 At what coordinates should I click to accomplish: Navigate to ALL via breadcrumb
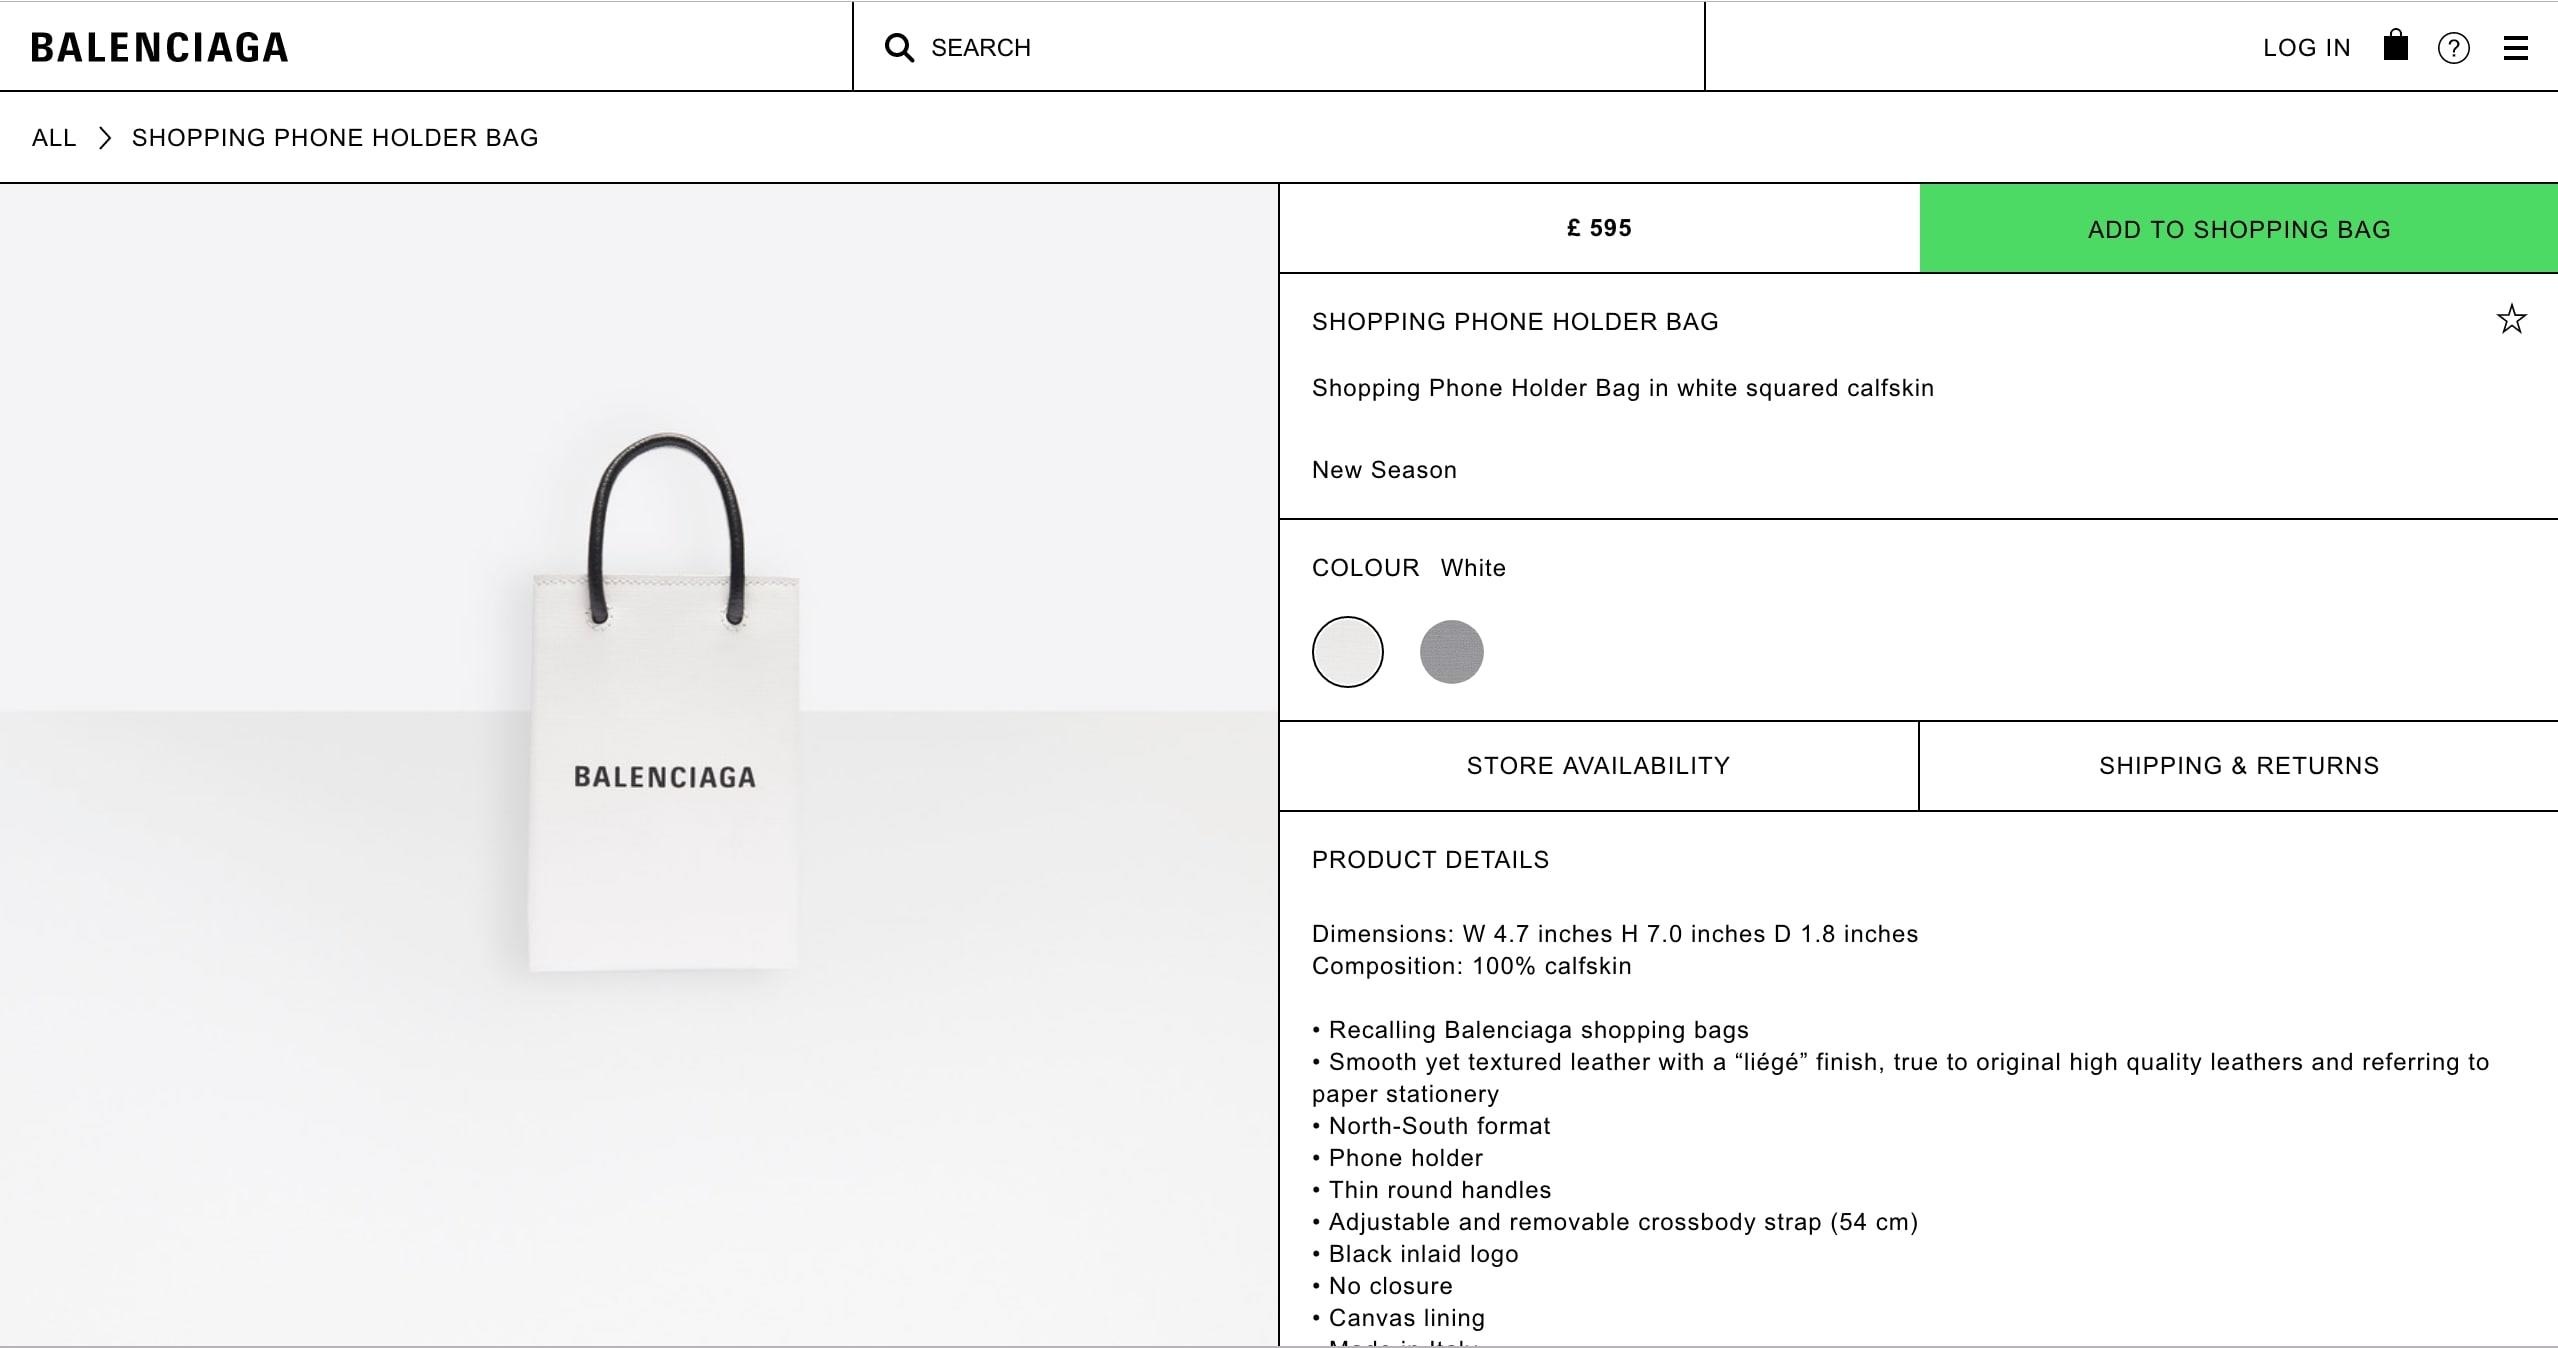(x=55, y=137)
